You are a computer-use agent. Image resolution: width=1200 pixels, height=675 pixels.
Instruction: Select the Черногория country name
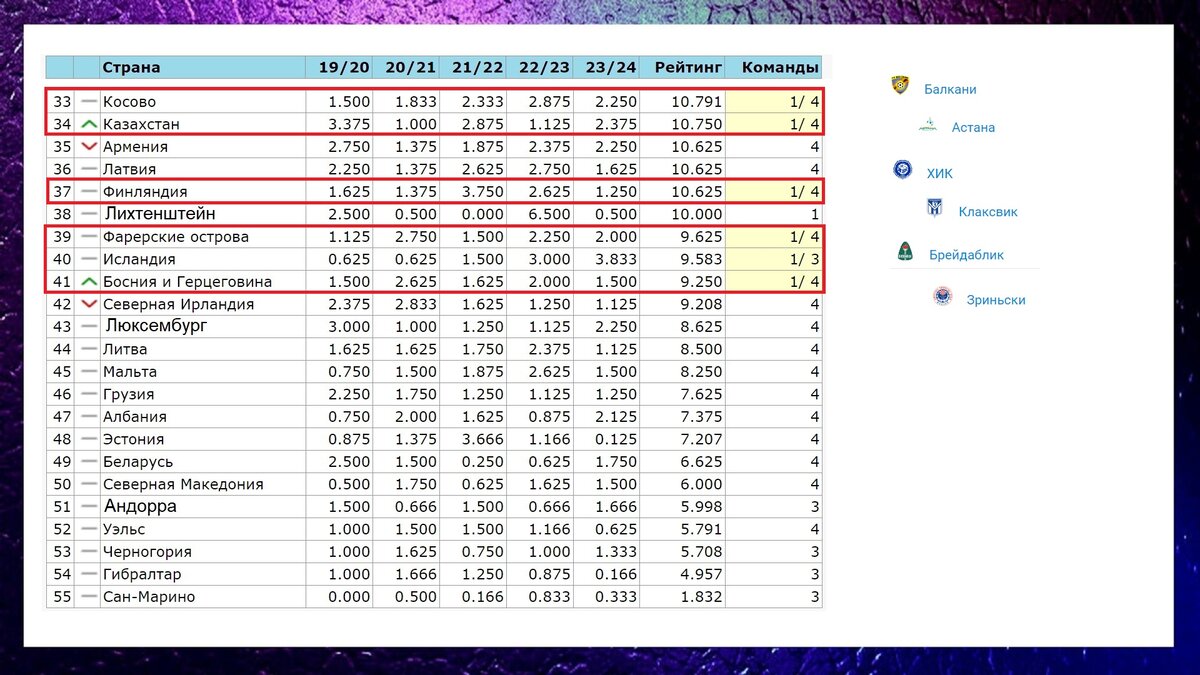[x=147, y=551]
